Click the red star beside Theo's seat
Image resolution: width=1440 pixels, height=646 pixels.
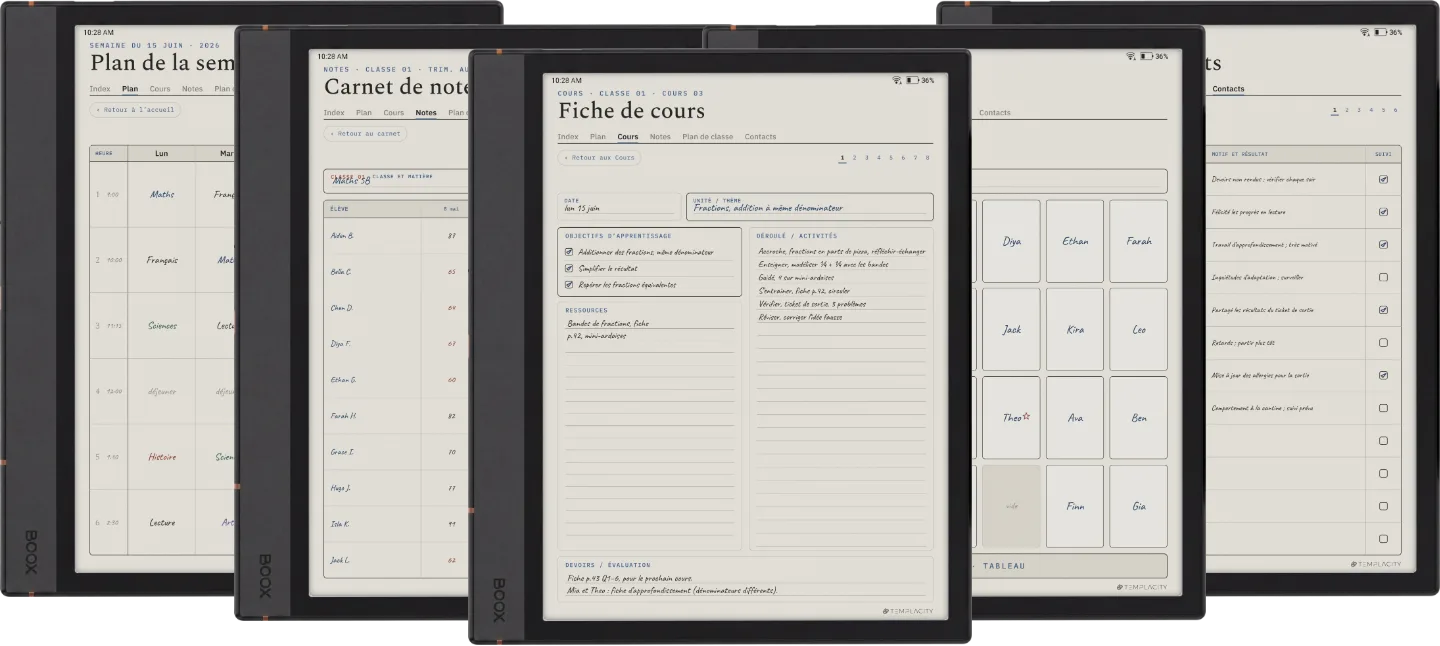click(1026, 417)
